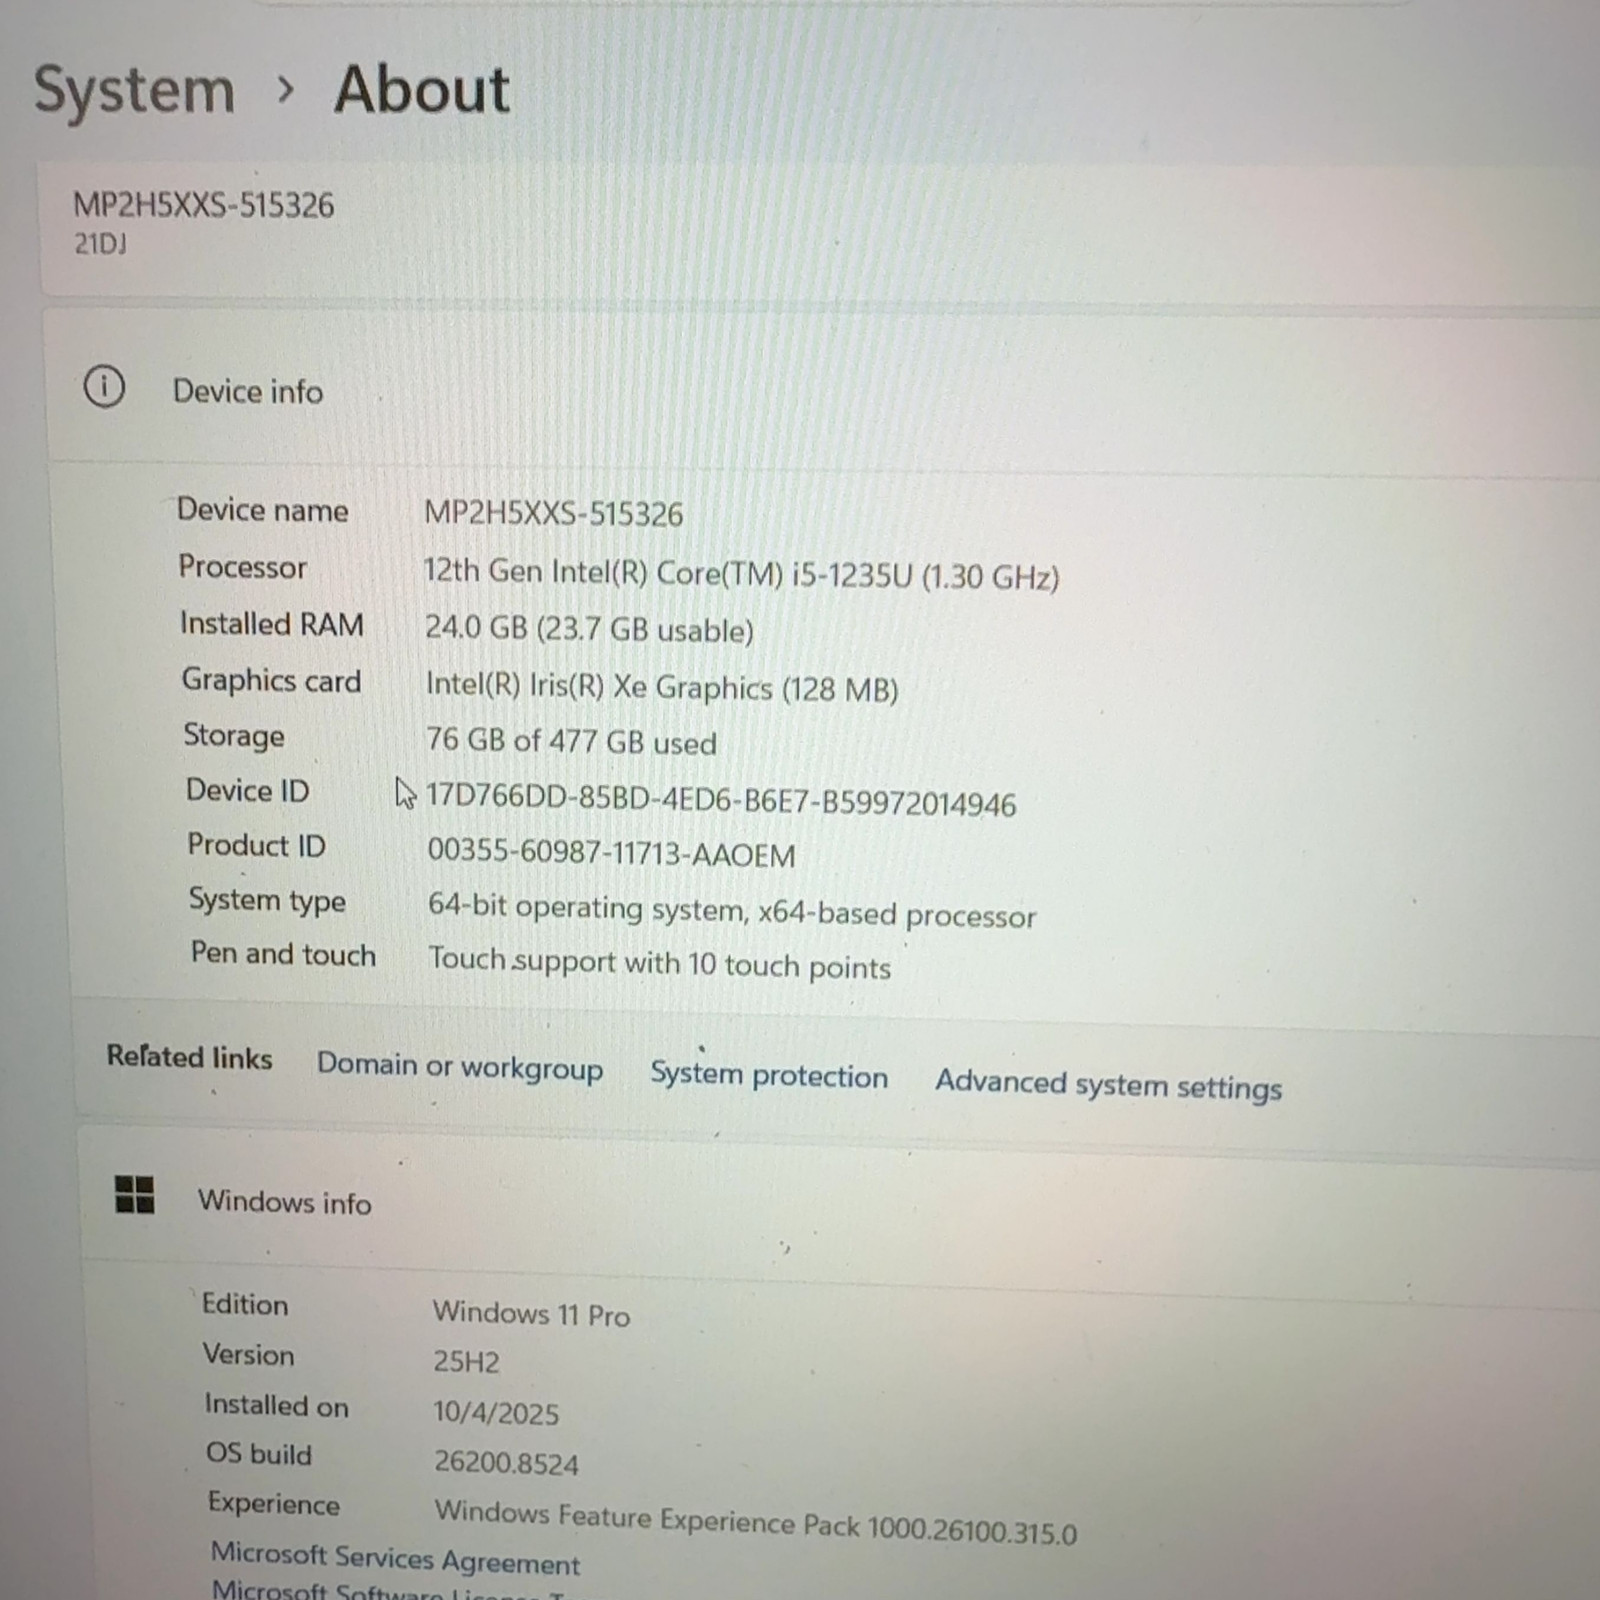The width and height of the screenshot is (1600, 1600).
Task: Click the Device name value MP2H5XXS-515326 in Device info
Action: pos(554,514)
